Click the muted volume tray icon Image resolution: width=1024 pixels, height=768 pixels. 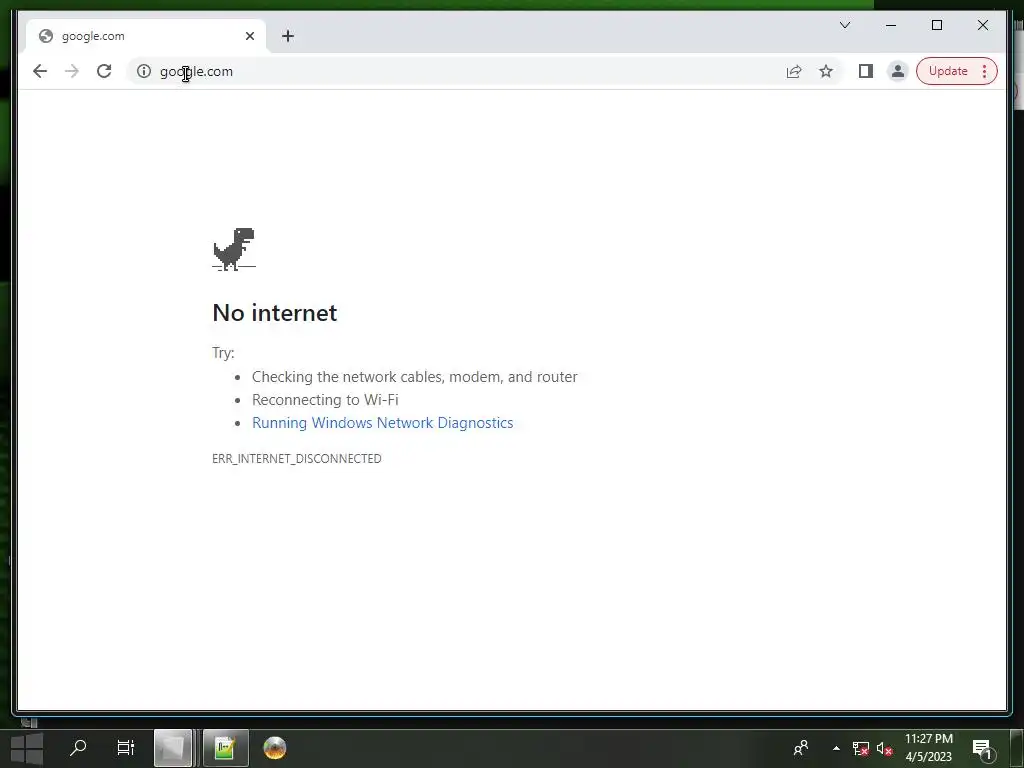point(884,748)
